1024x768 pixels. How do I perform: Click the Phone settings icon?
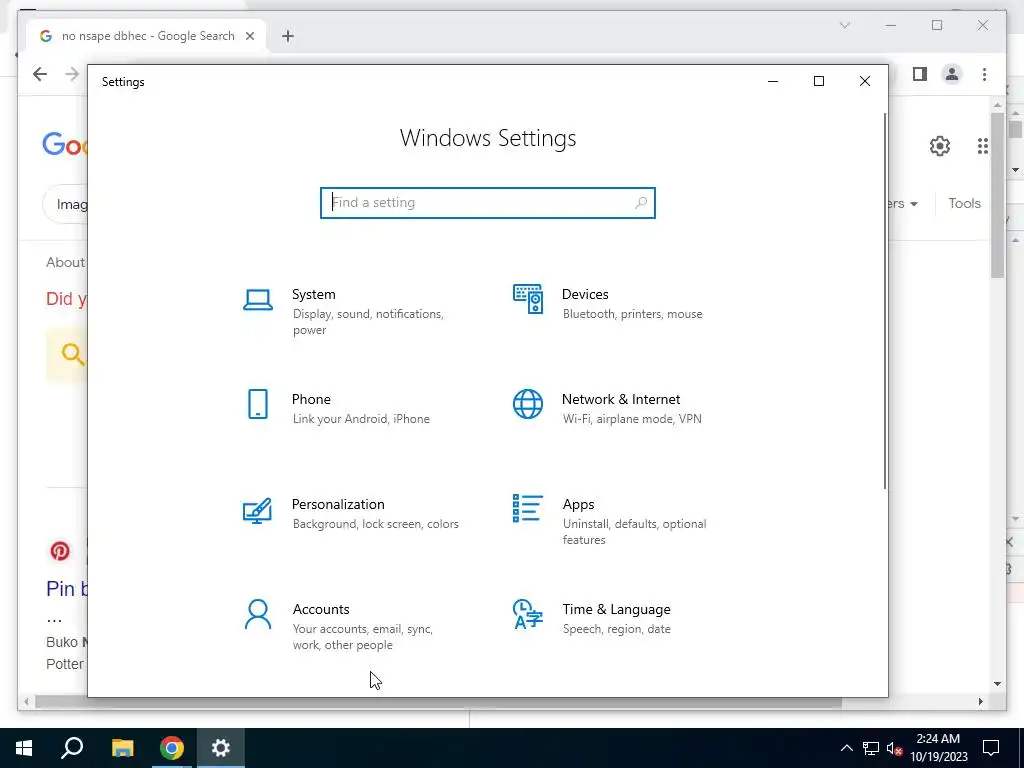point(258,404)
